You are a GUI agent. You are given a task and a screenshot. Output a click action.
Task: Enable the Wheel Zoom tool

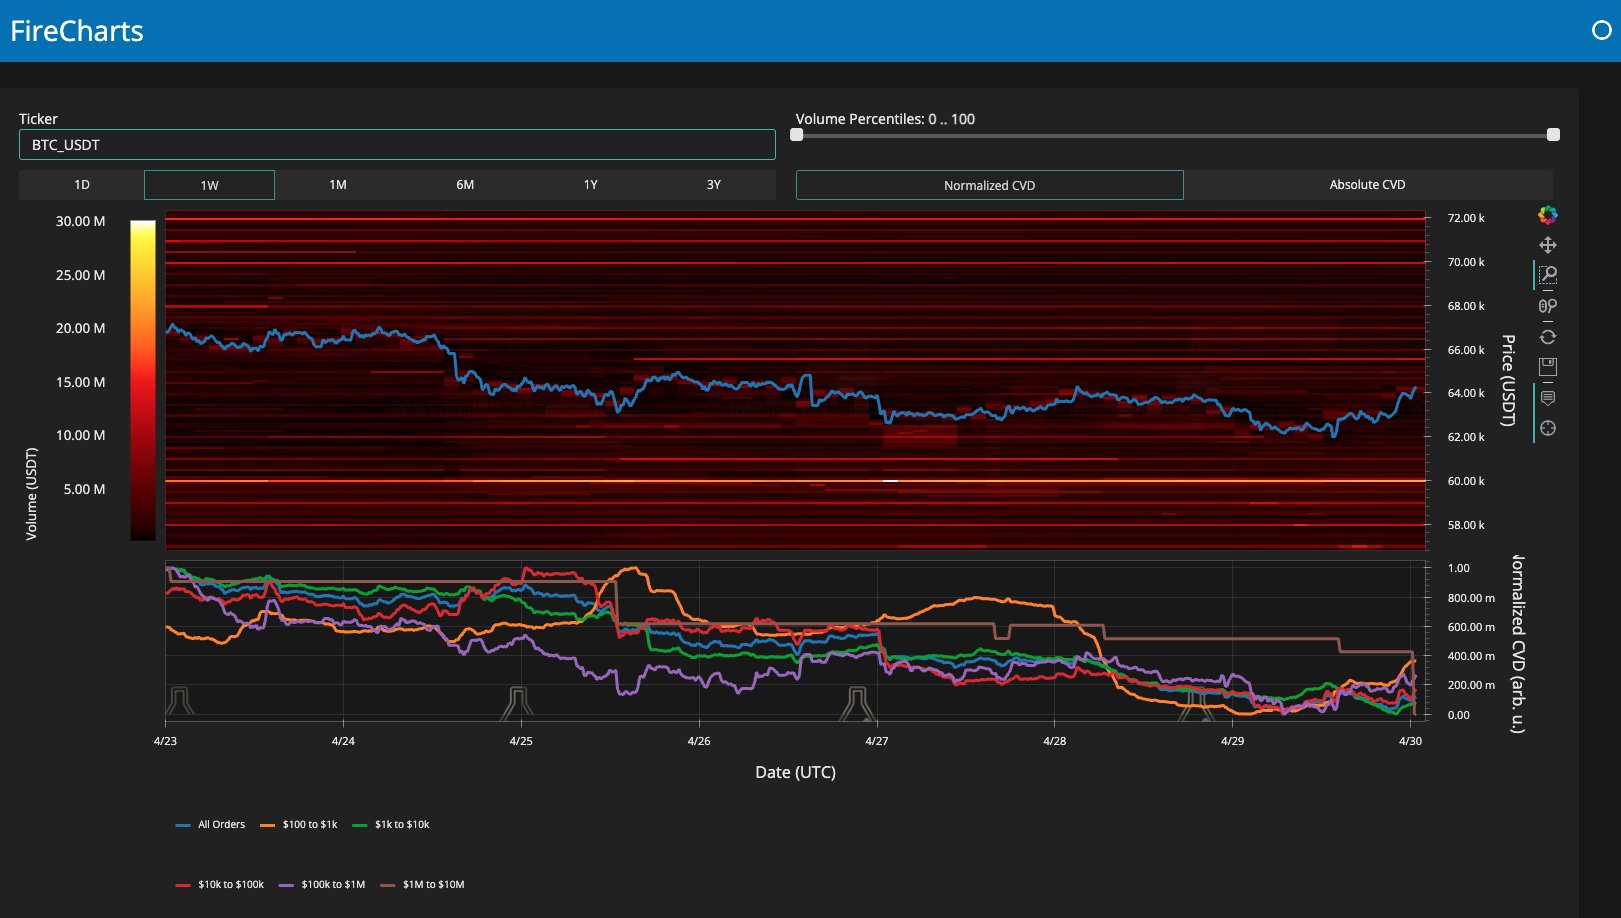click(1547, 306)
